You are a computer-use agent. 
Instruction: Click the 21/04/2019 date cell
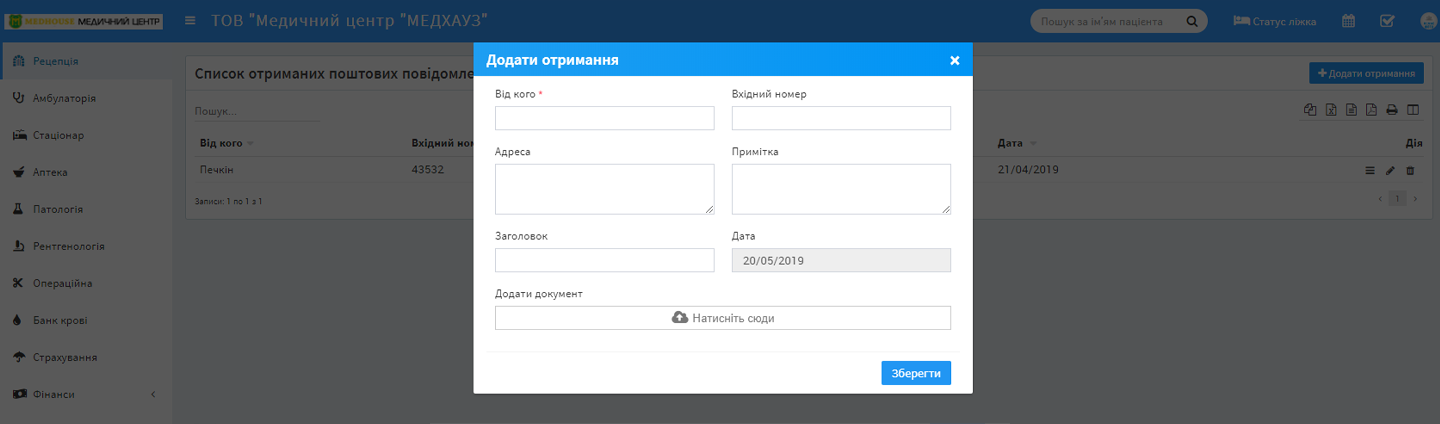point(1027,169)
